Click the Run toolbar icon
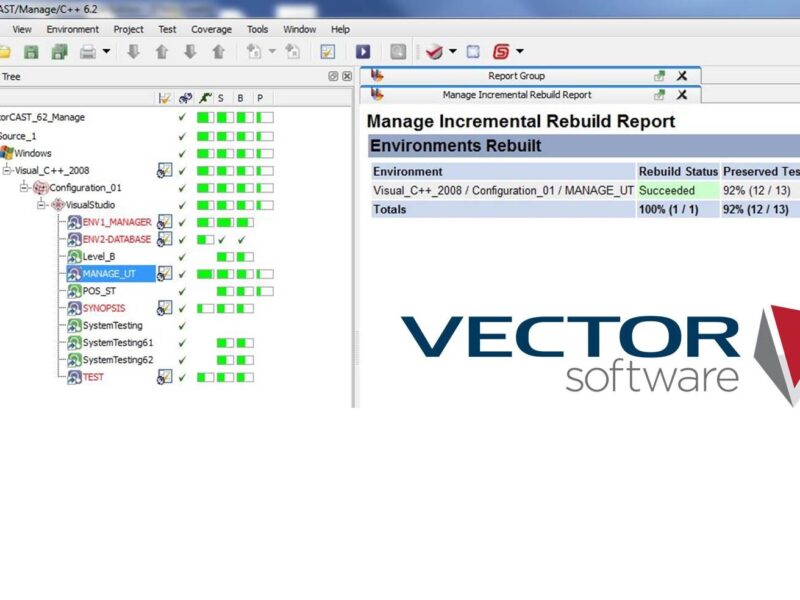800x600 pixels. pos(364,50)
